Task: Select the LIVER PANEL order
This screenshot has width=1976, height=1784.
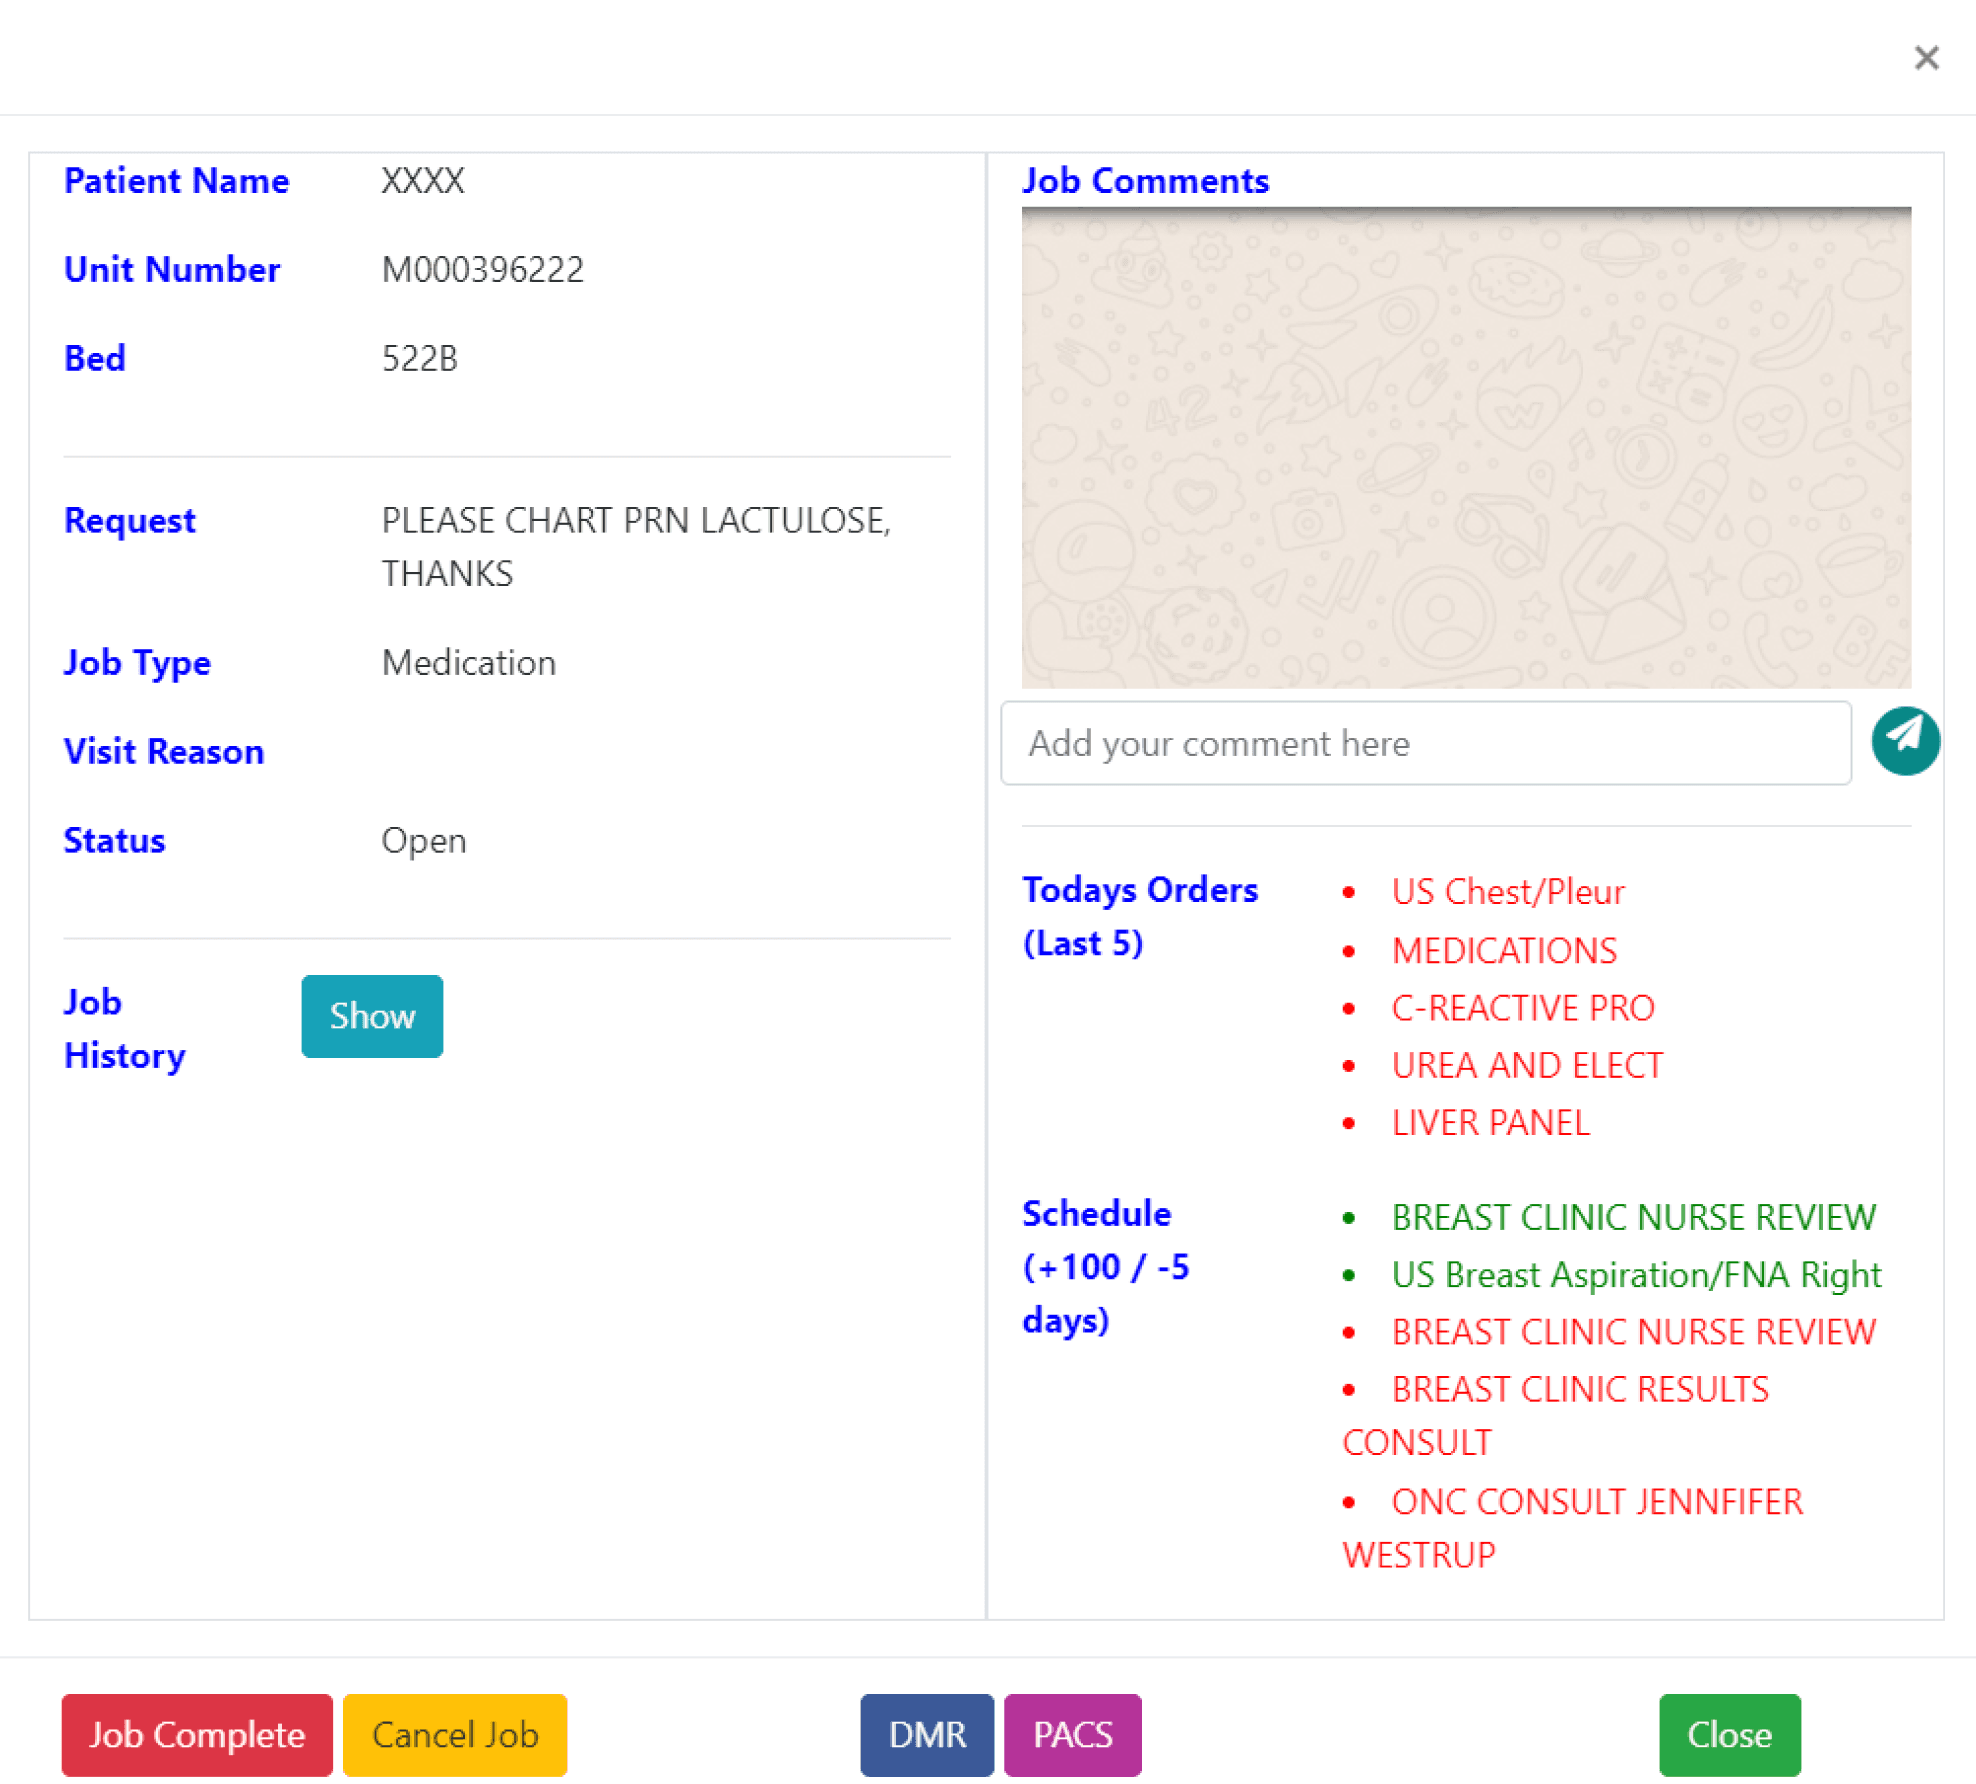Action: [x=1490, y=1122]
